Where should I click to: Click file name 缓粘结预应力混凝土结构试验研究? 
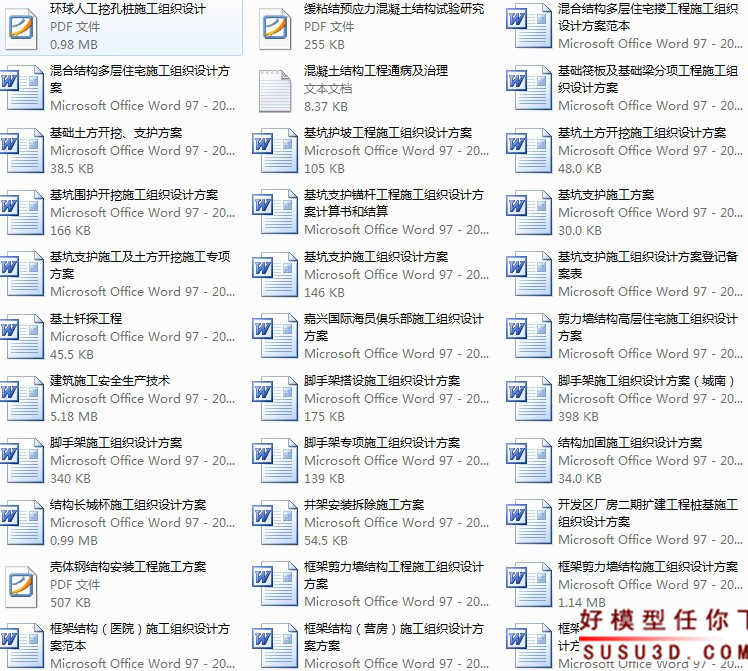(394, 9)
